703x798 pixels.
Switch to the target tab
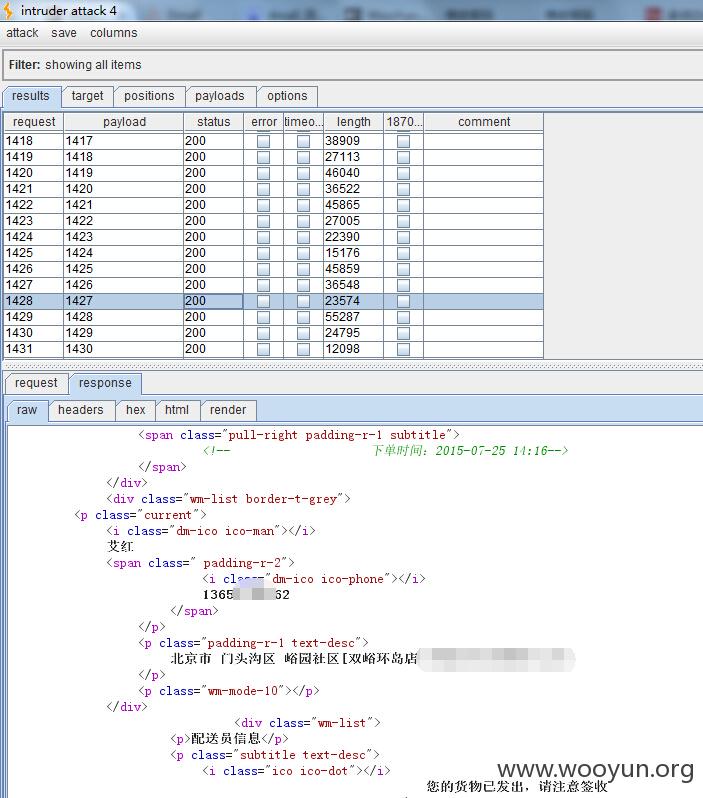pyautogui.click(x=87, y=96)
